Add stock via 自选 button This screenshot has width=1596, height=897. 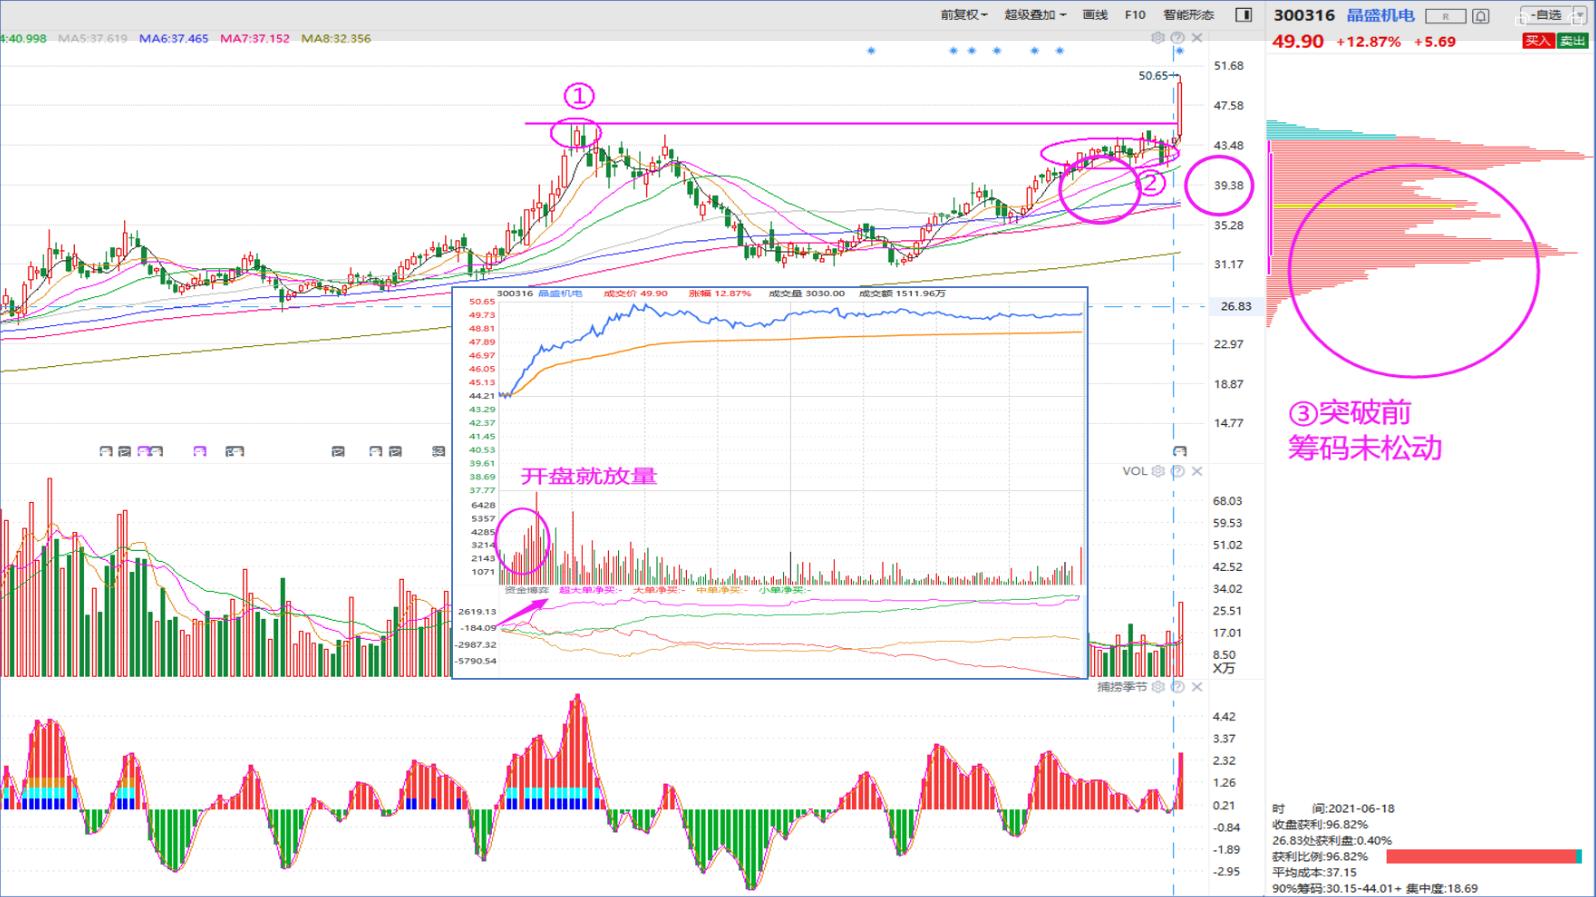(x=1546, y=15)
